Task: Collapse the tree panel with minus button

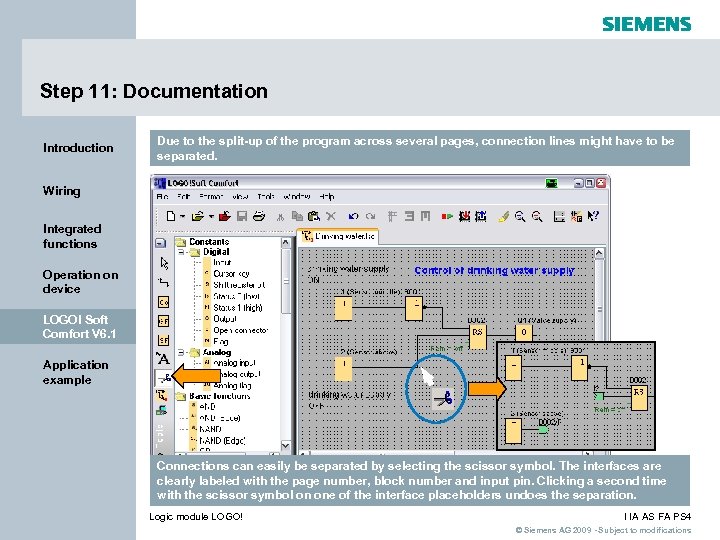Action: (161, 243)
